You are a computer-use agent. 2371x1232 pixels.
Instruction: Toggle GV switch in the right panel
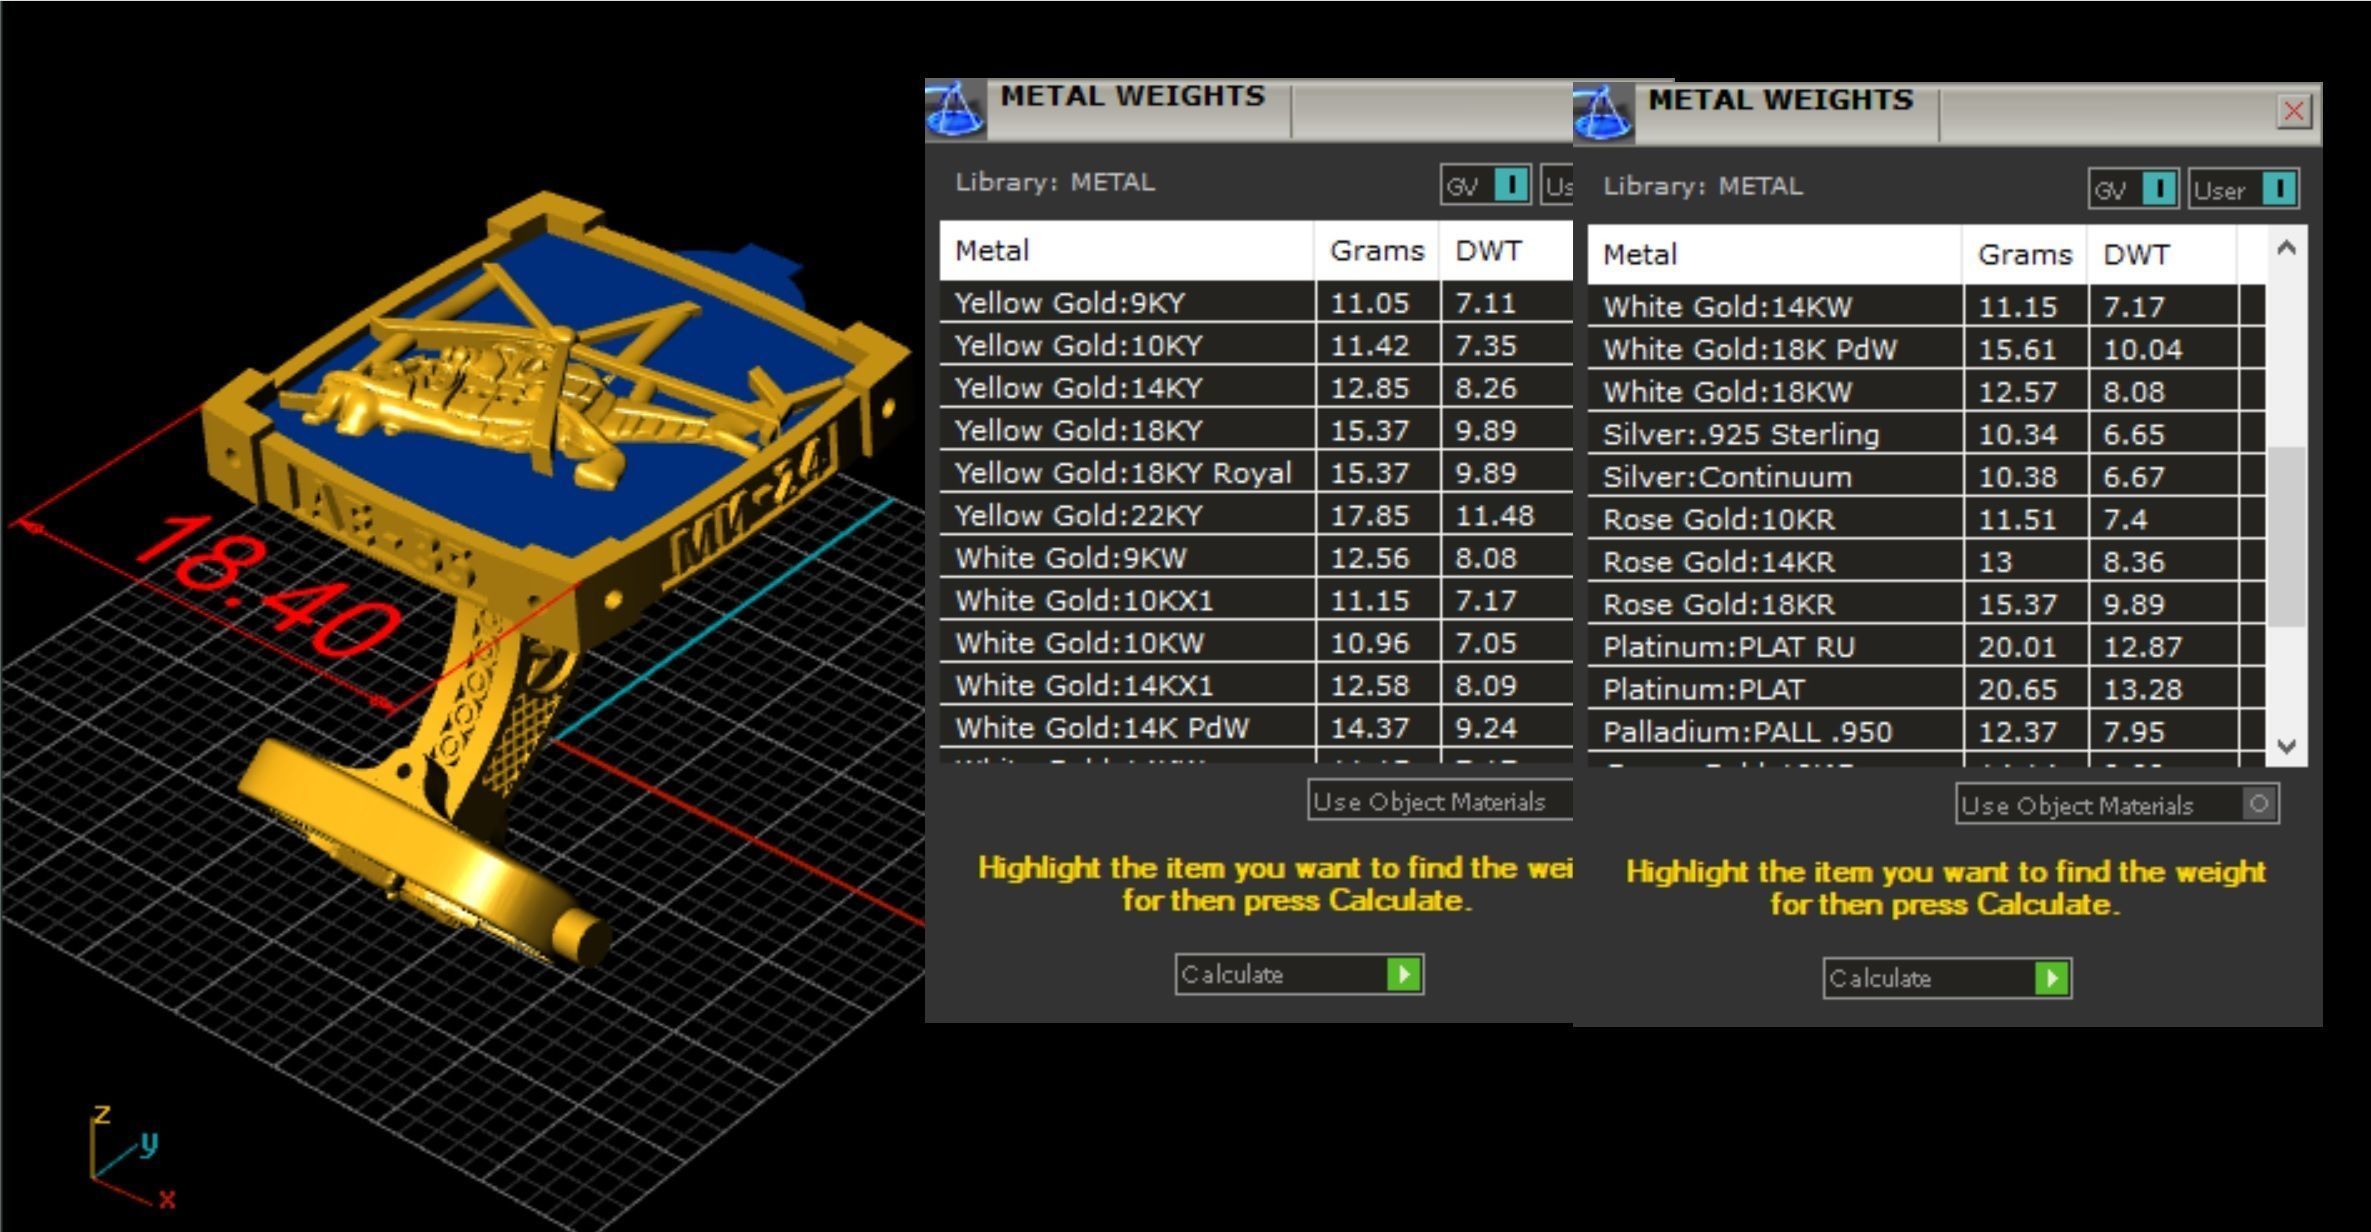(2159, 189)
